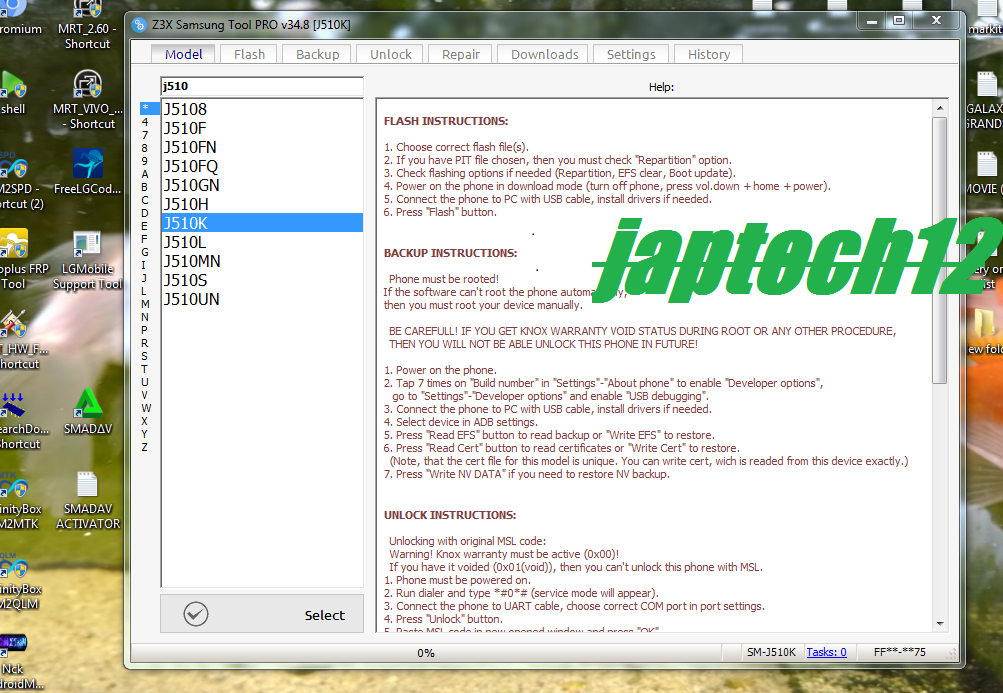Filter models by index letter N
Image resolution: width=1003 pixels, height=693 pixels.
[x=145, y=317]
